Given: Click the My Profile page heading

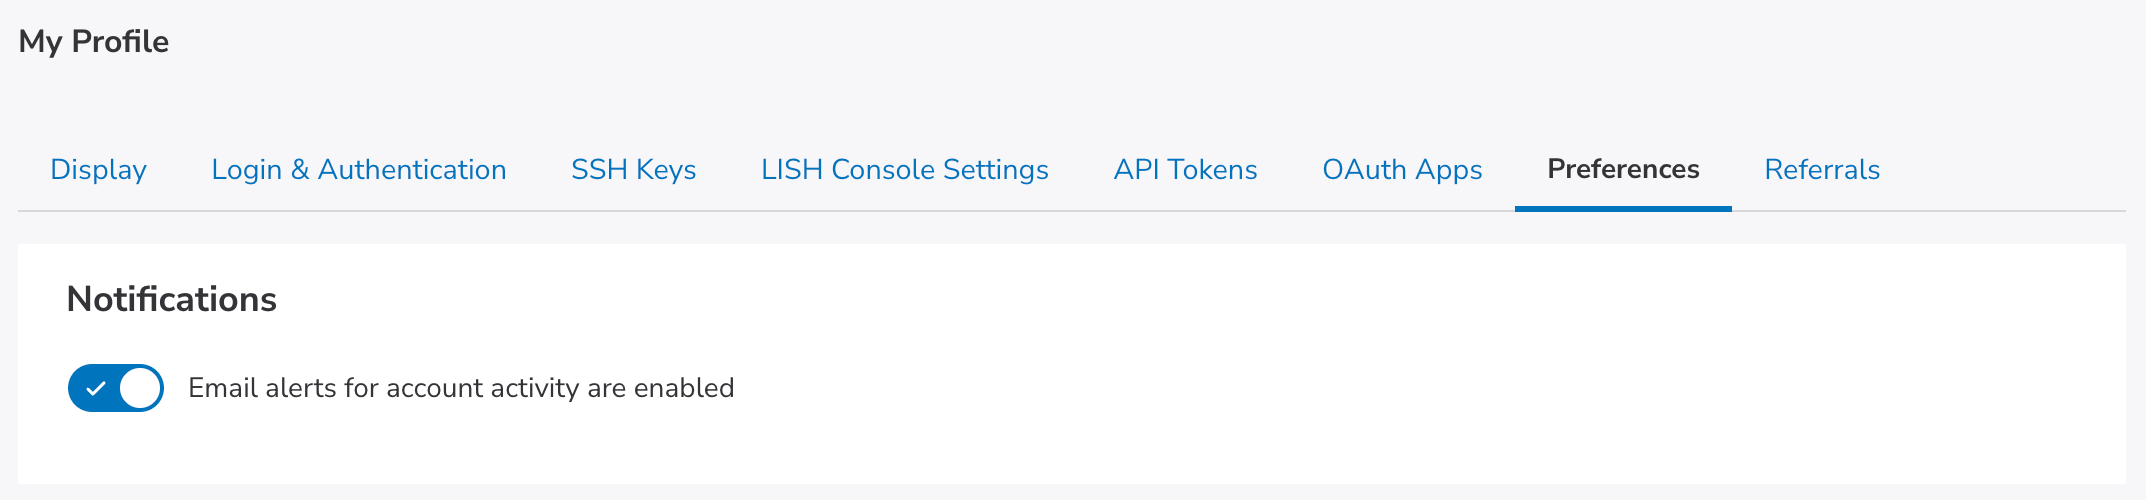Looking at the screenshot, I should [x=93, y=42].
